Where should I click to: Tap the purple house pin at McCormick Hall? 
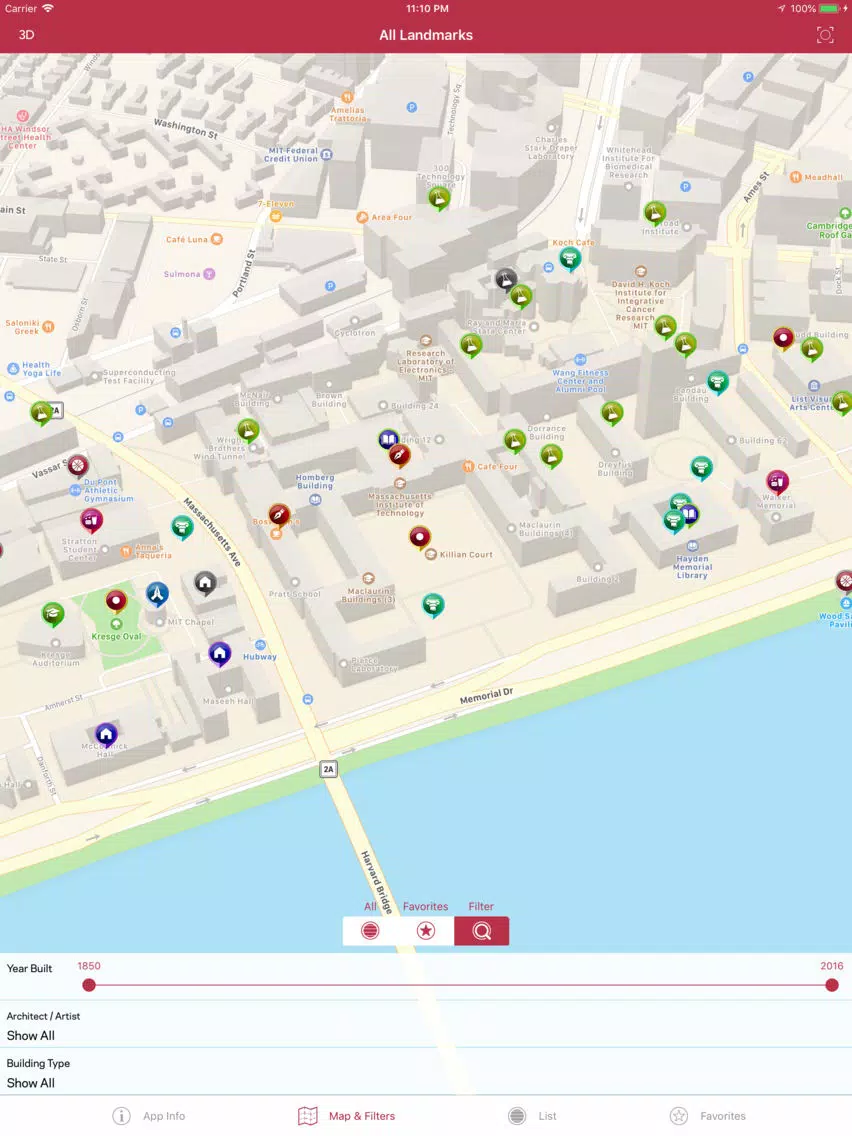[106, 735]
